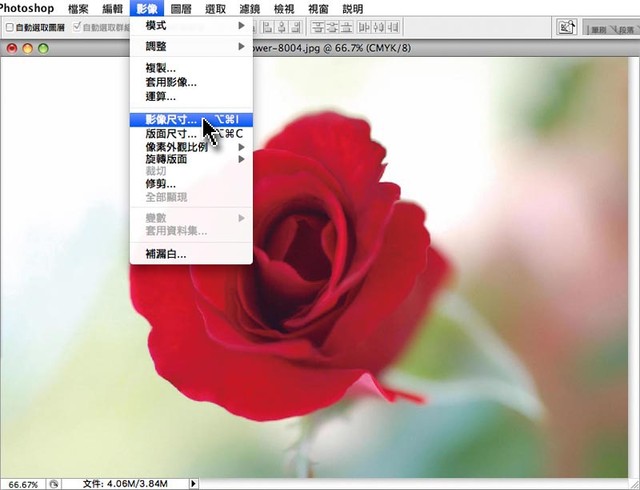Select 修剪... in the 影像 menu
640x490 pixels.
click(x=160, y=184)
